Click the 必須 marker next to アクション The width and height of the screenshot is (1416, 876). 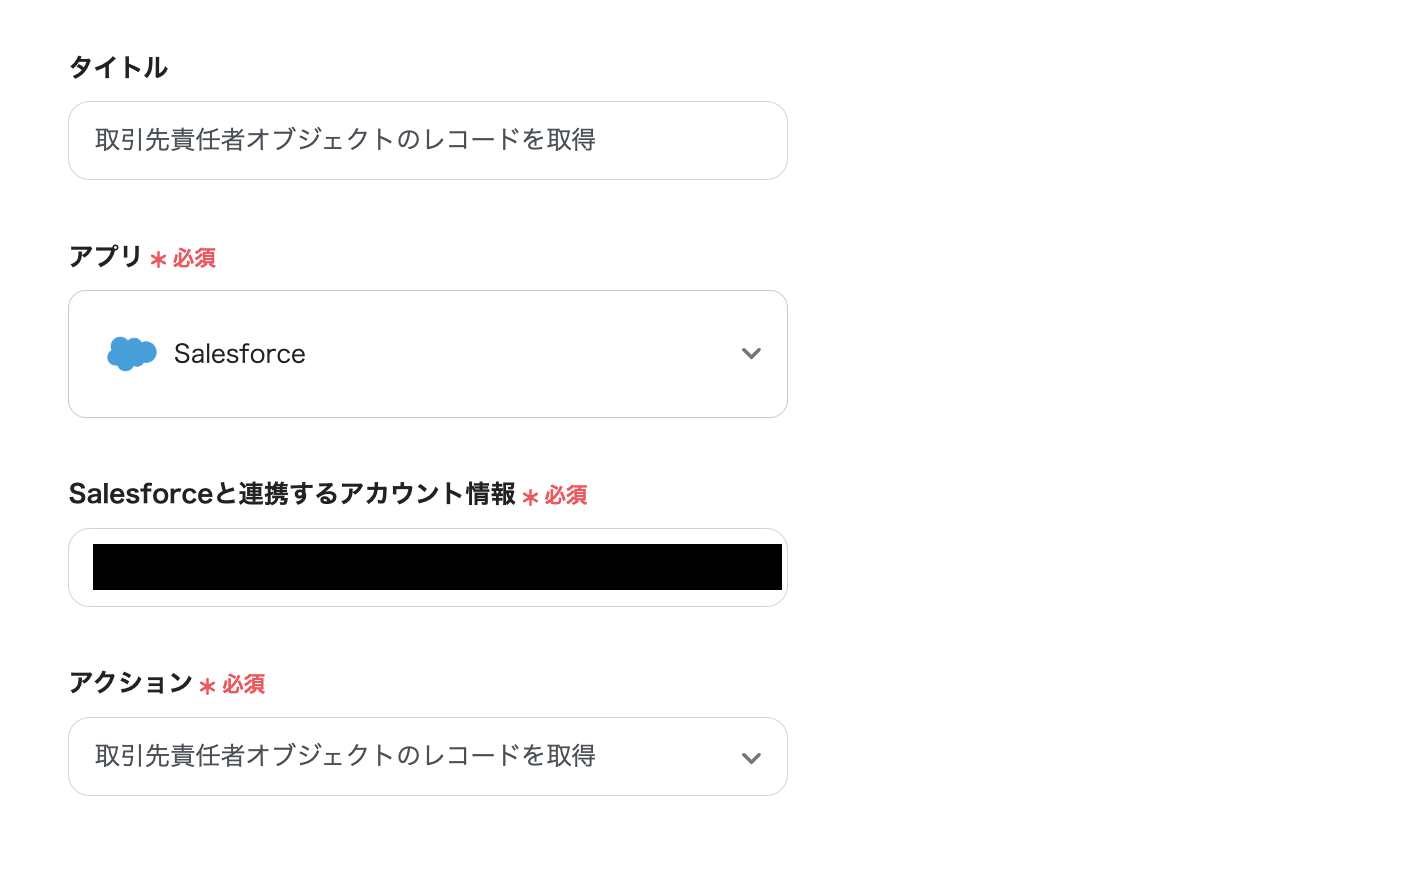tap(243, 685)
